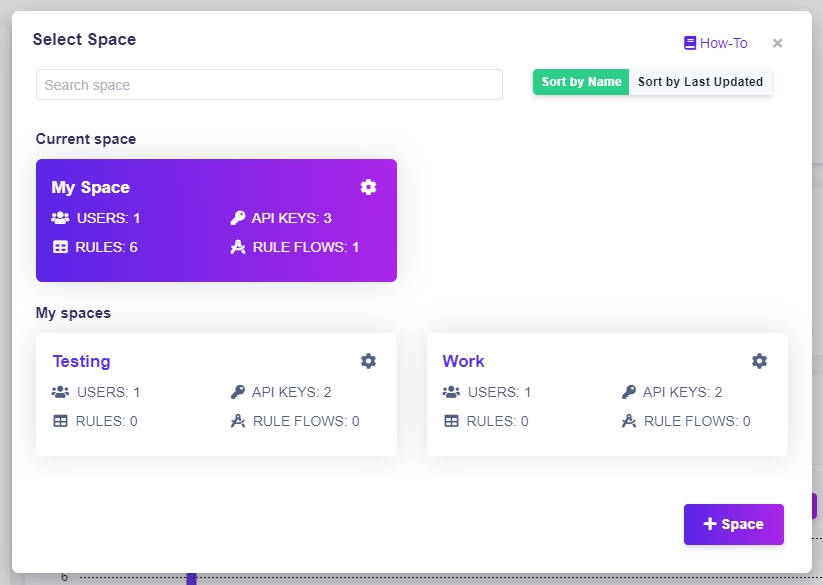Screen dimensions: 823x585
Task: Open settings gear for My Space
Action: [368, 187]
